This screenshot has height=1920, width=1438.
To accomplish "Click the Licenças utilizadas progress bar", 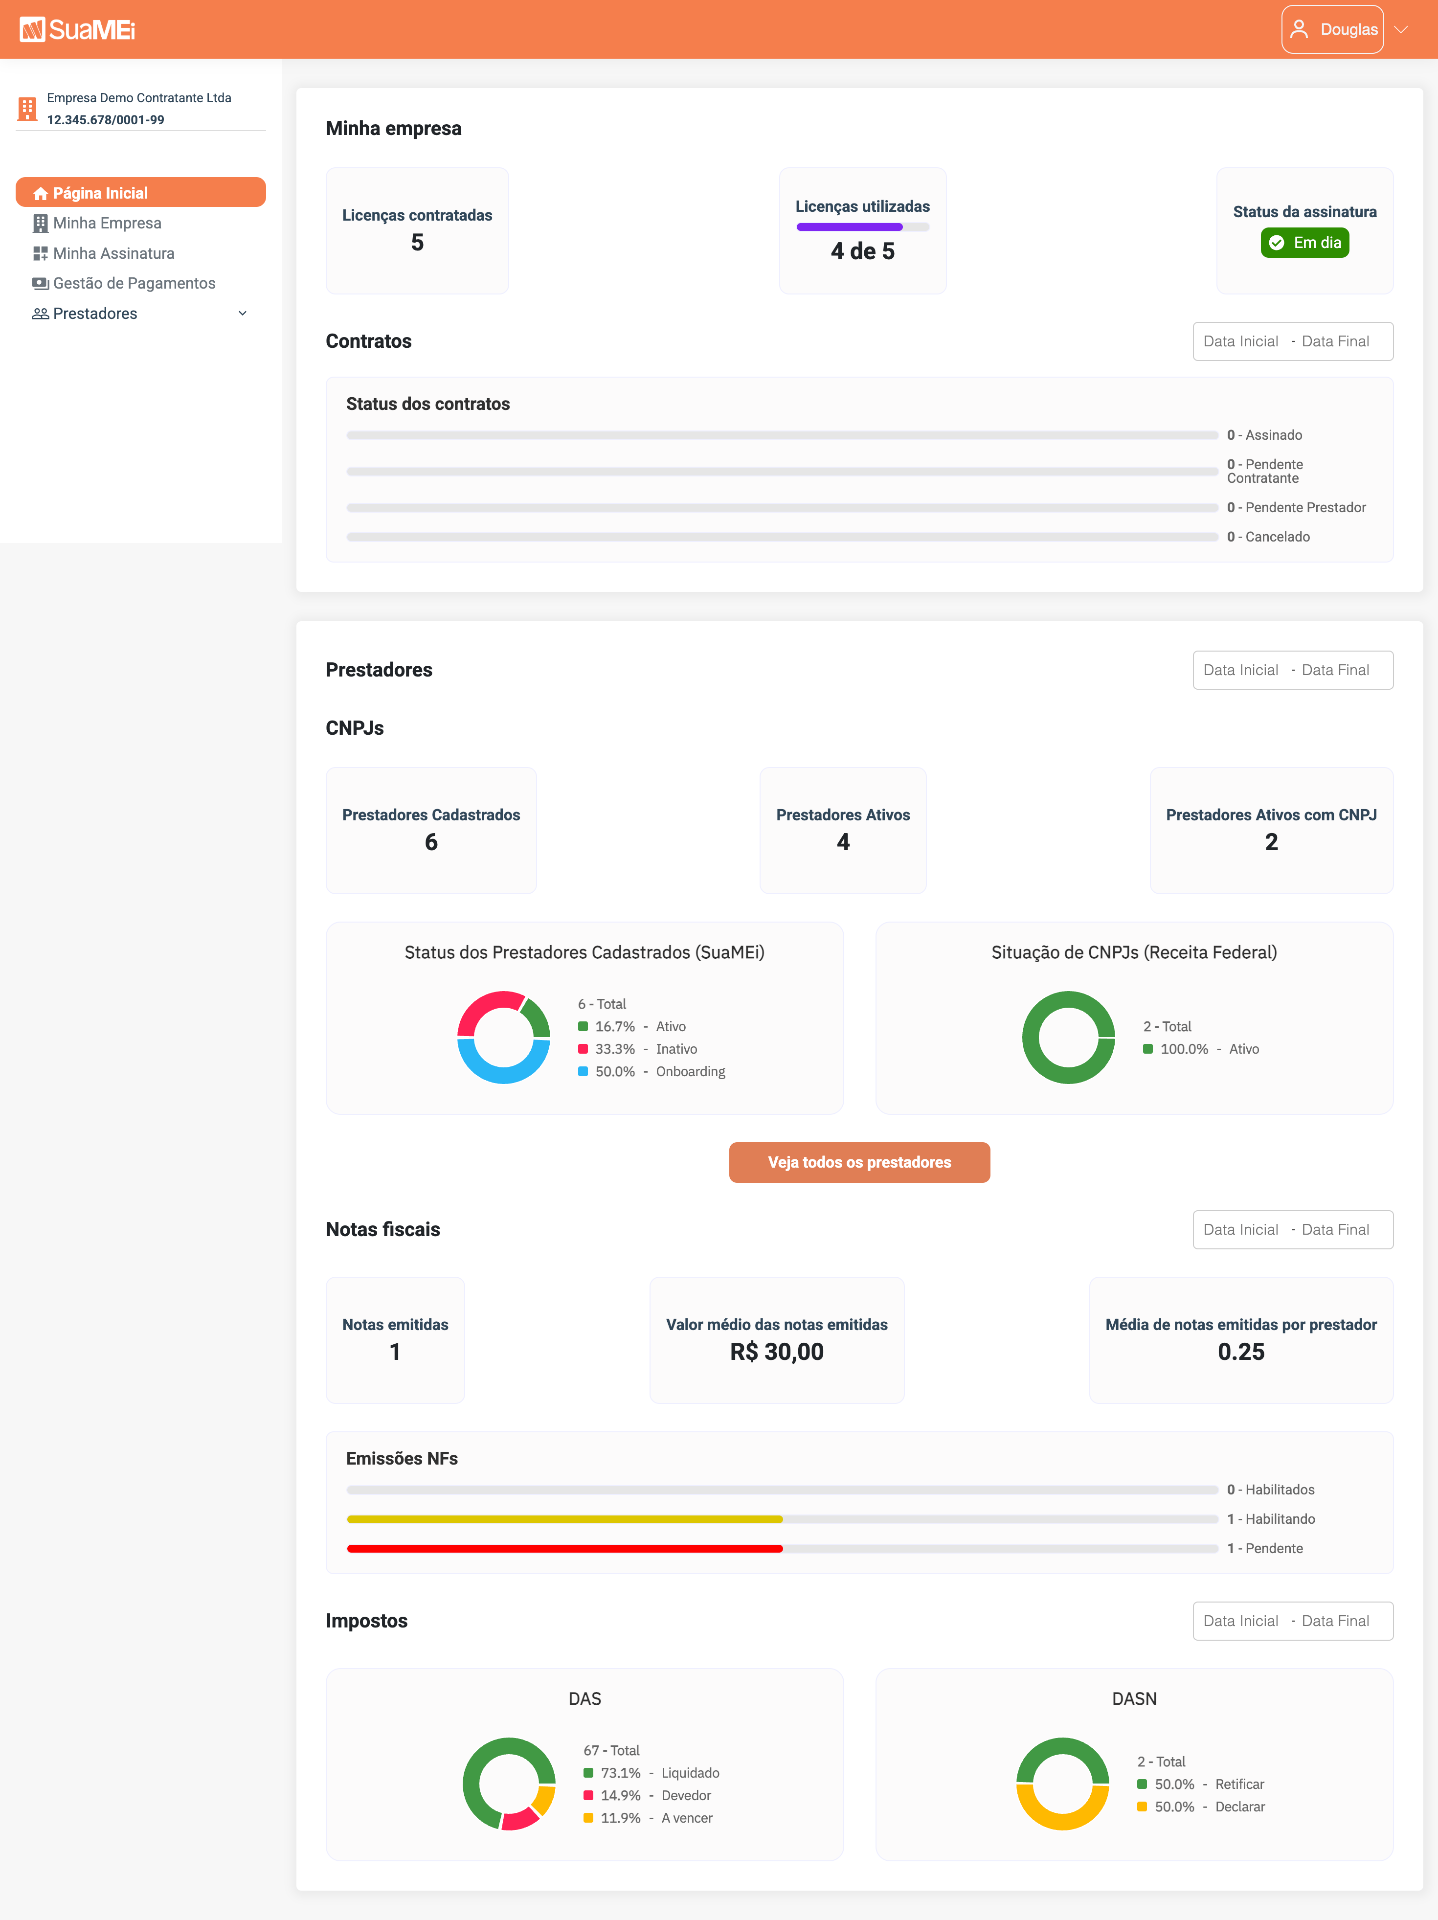I will 863,227.
